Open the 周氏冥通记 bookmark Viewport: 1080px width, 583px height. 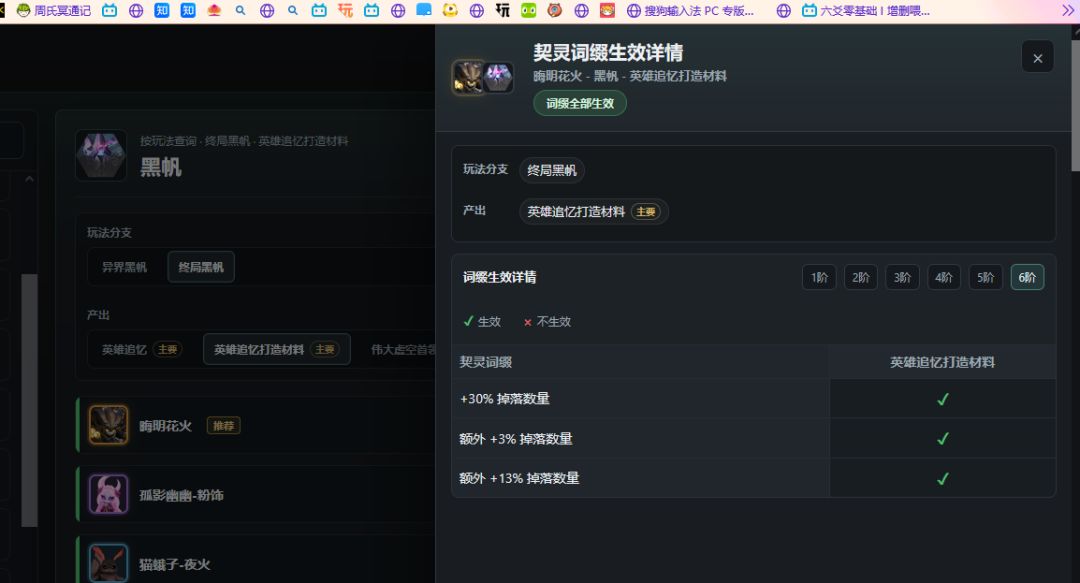[54, 10]
